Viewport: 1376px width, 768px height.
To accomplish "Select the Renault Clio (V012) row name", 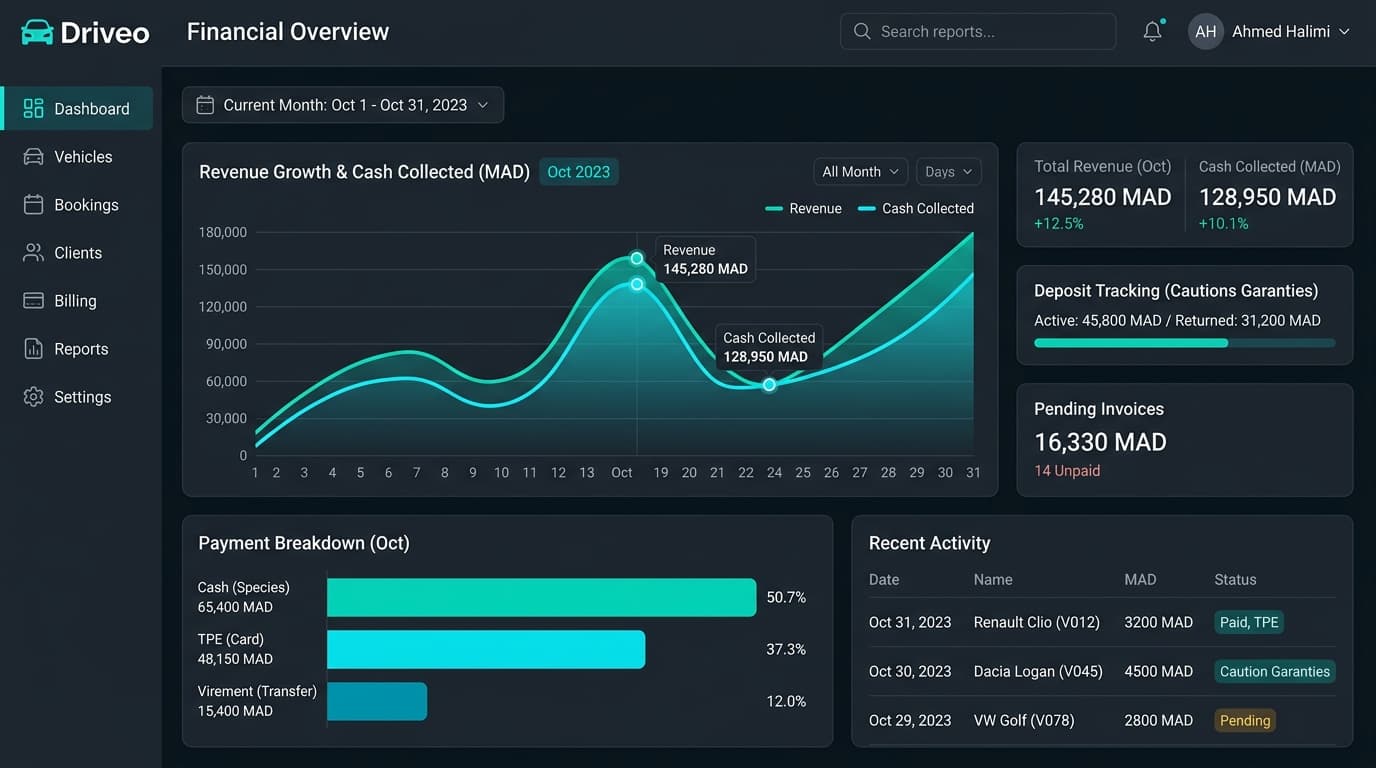I will (x=1037, y=622).
